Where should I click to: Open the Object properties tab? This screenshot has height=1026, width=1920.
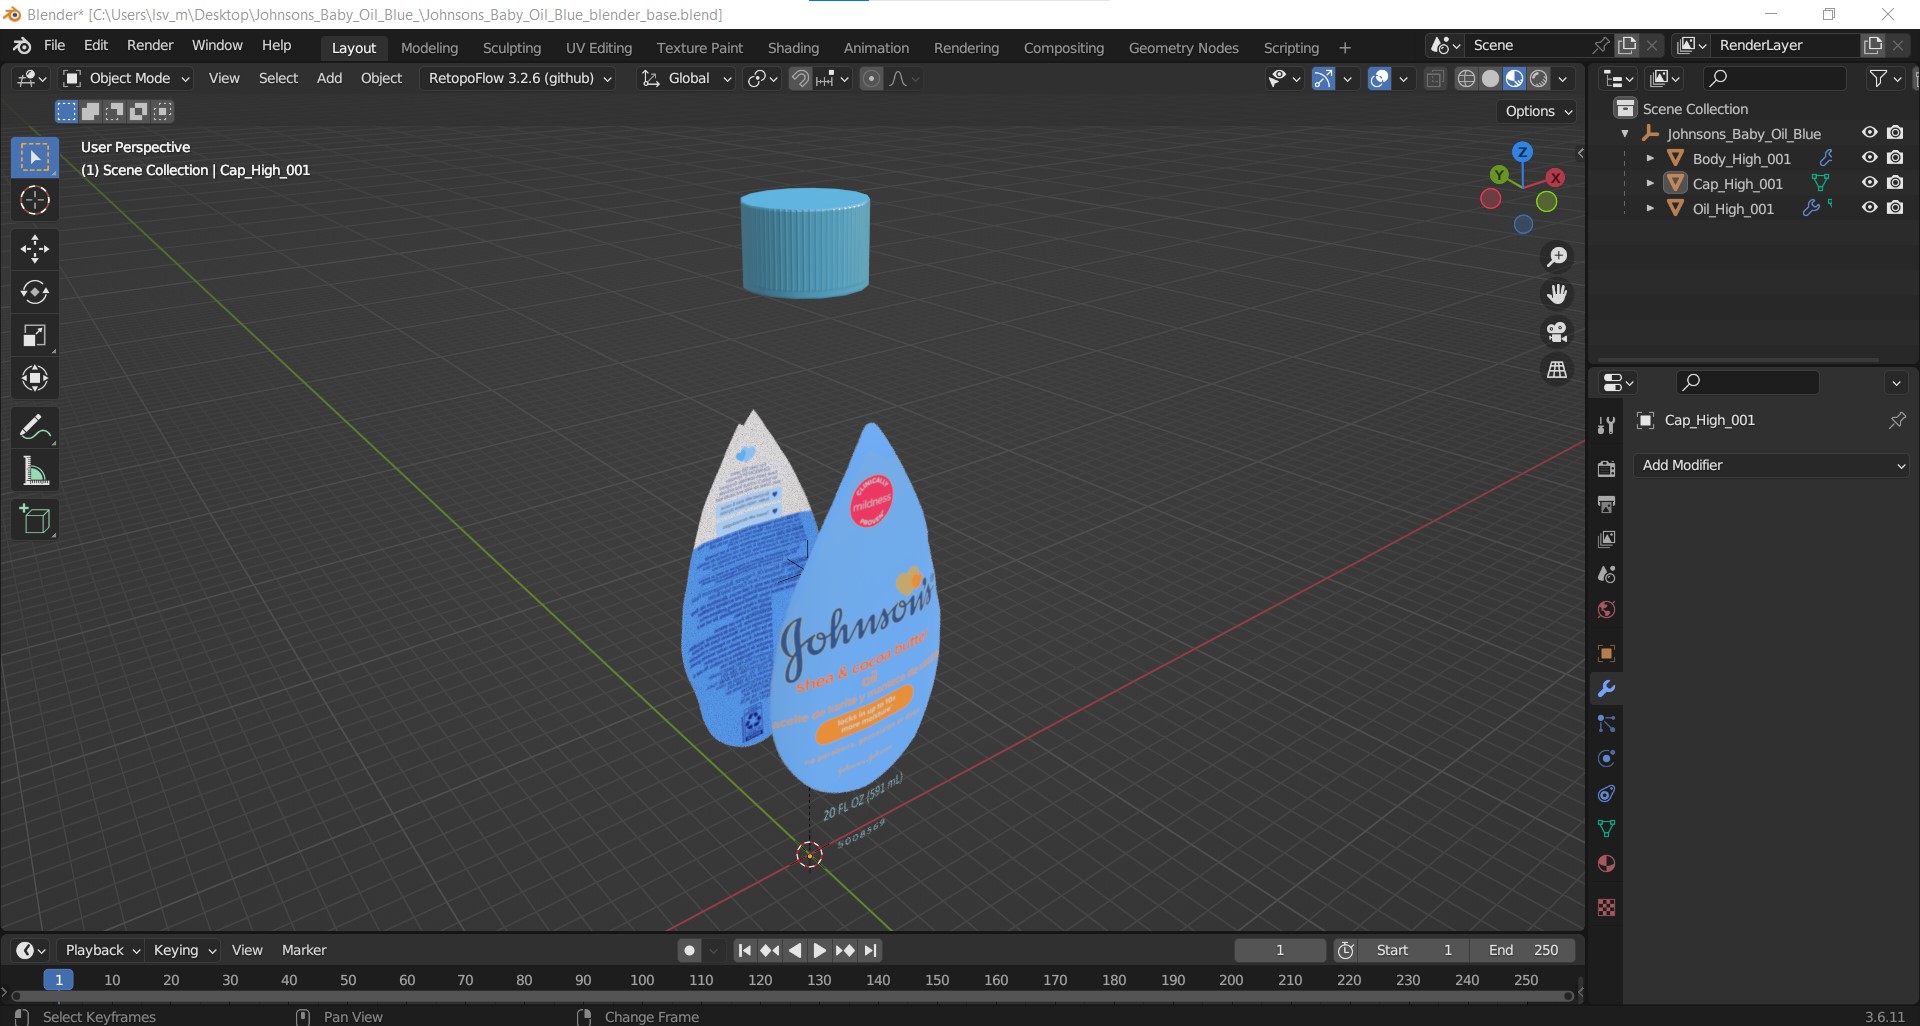coord(1606,654)
